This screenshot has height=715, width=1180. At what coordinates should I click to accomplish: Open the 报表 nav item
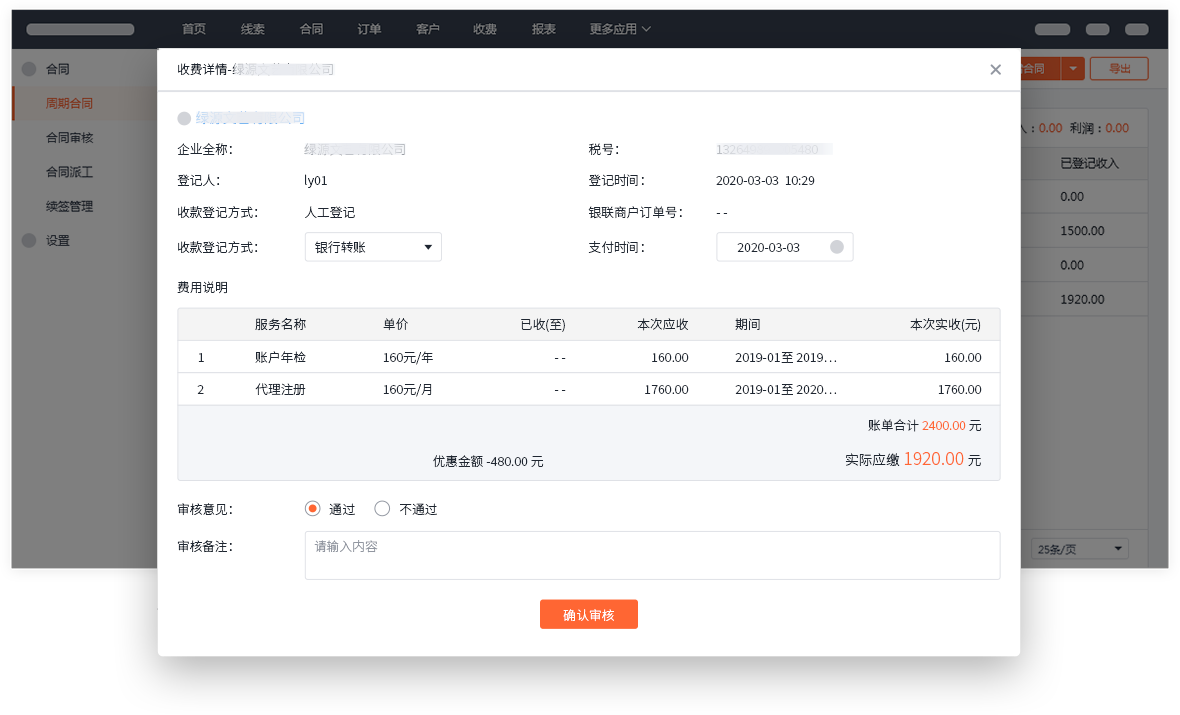tap(543, 29)
